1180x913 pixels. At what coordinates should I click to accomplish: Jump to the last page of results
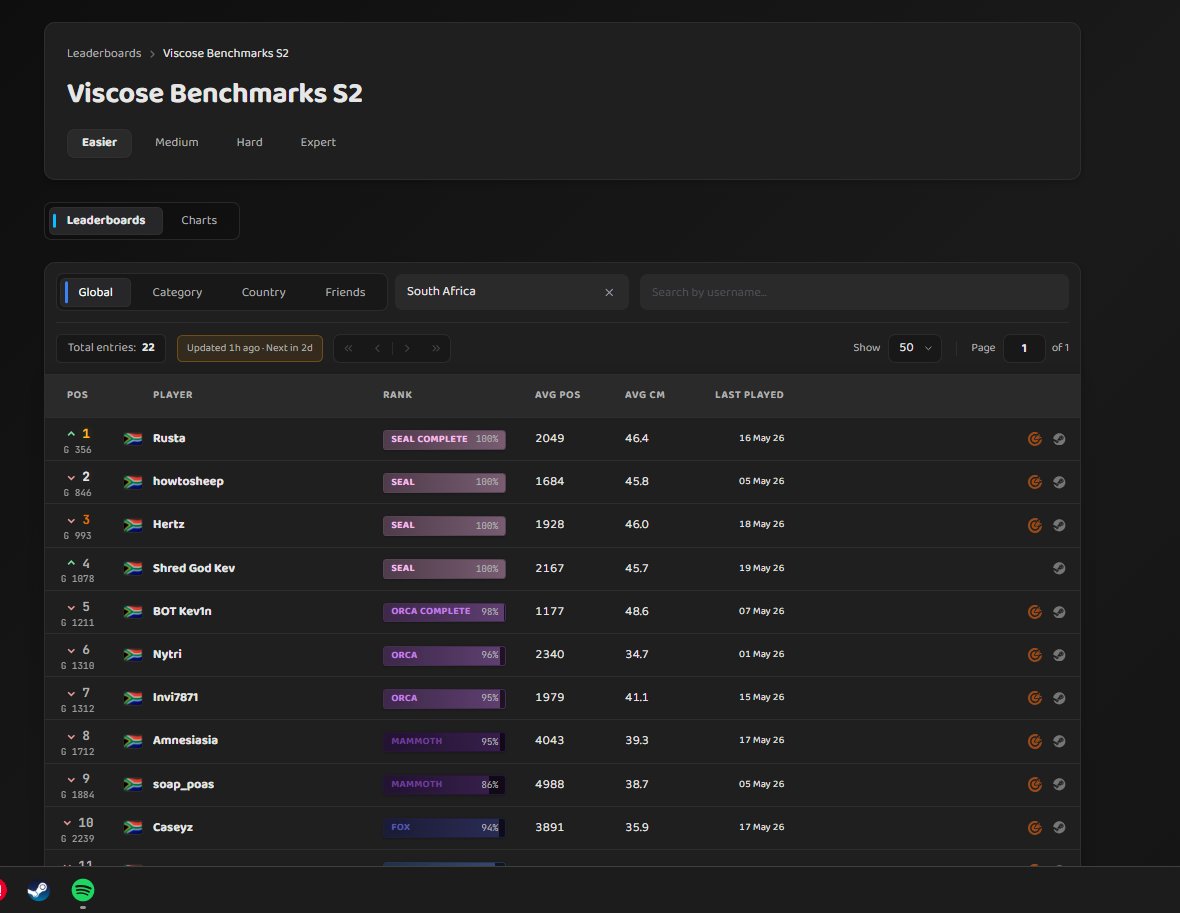(436, 348)
